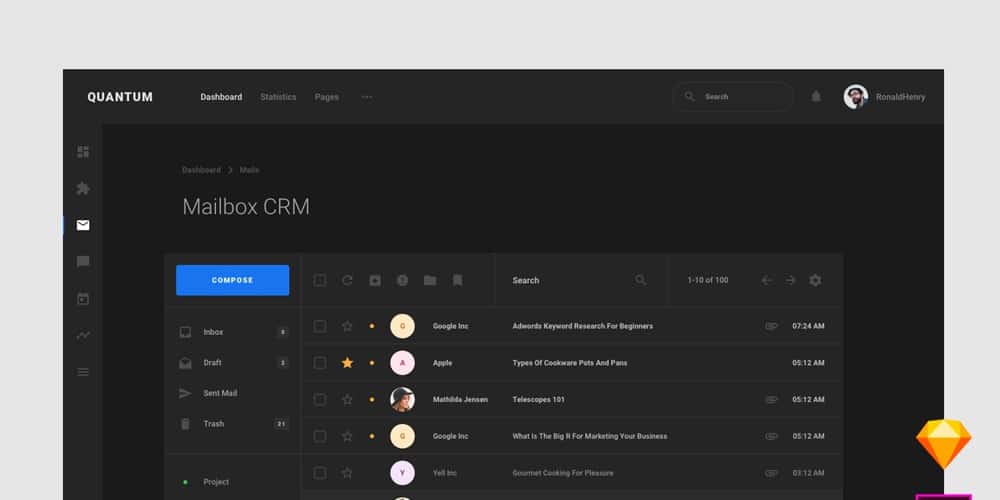Click the report spam icon in toolbar
Image resolution: width=1000 pixels, height=500 pixels.
click(x=402, y=280)
